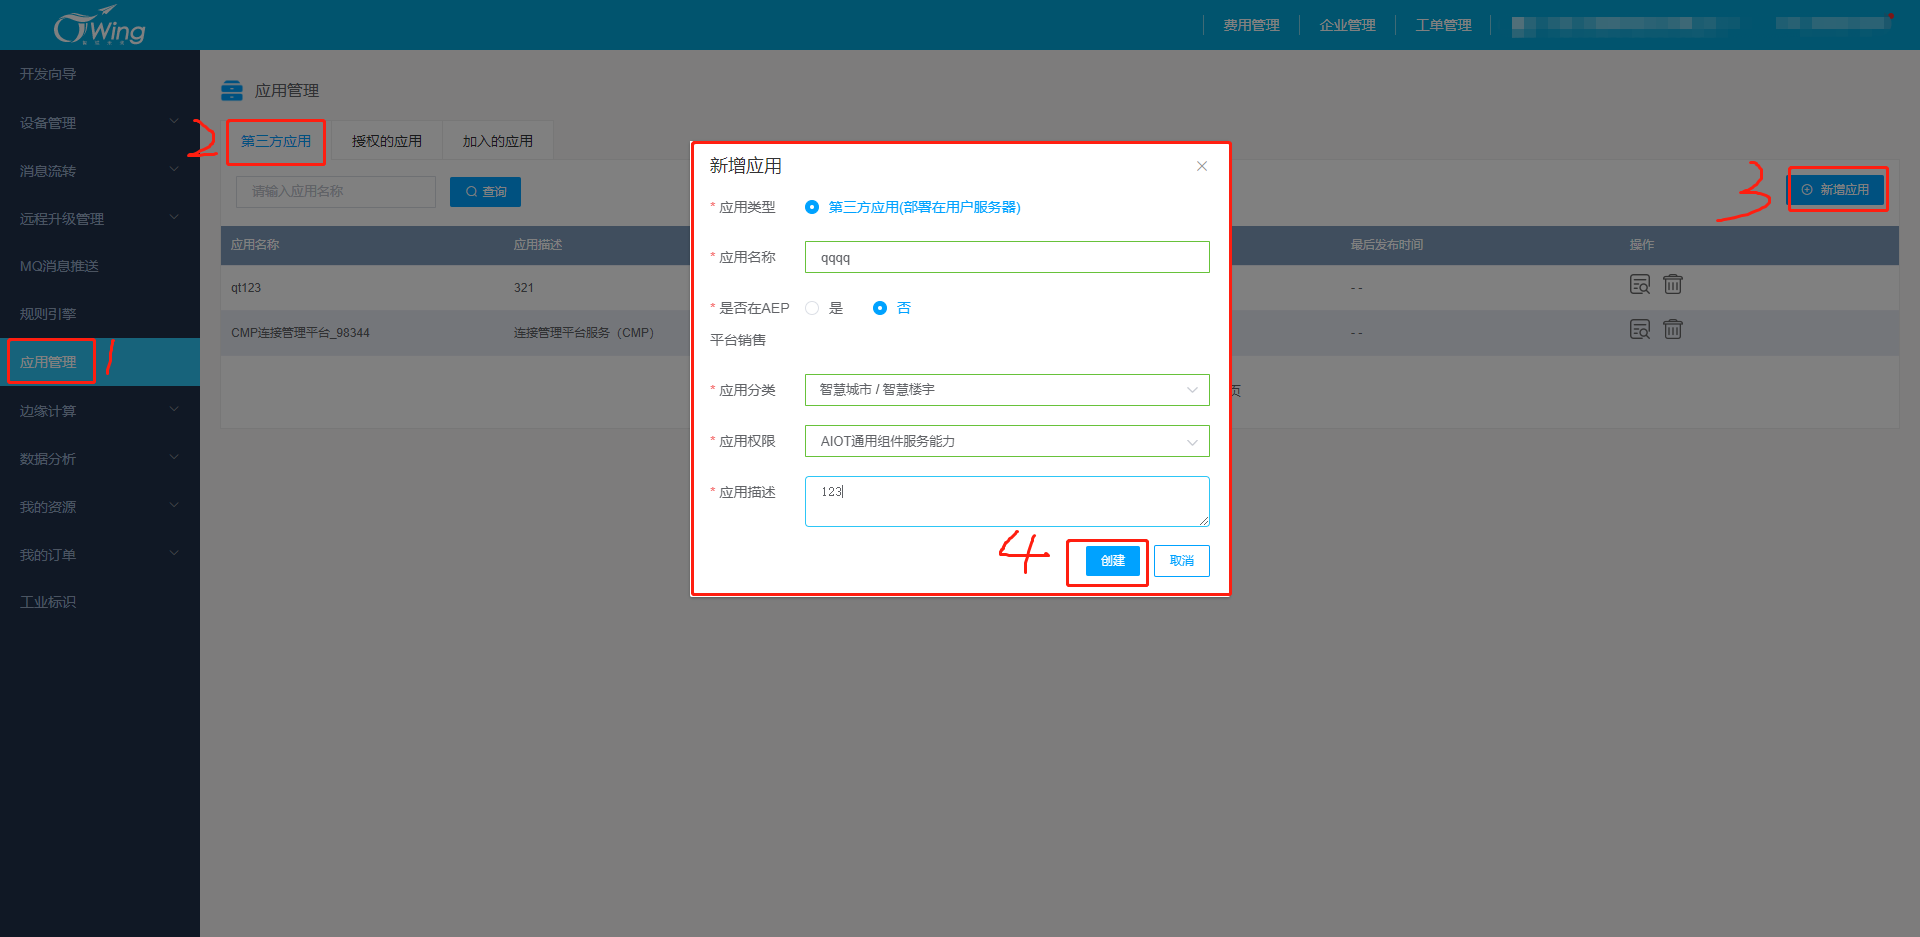1920x937 pixels.
Task: Click the Wing logo in header
Action: [99, 25]
